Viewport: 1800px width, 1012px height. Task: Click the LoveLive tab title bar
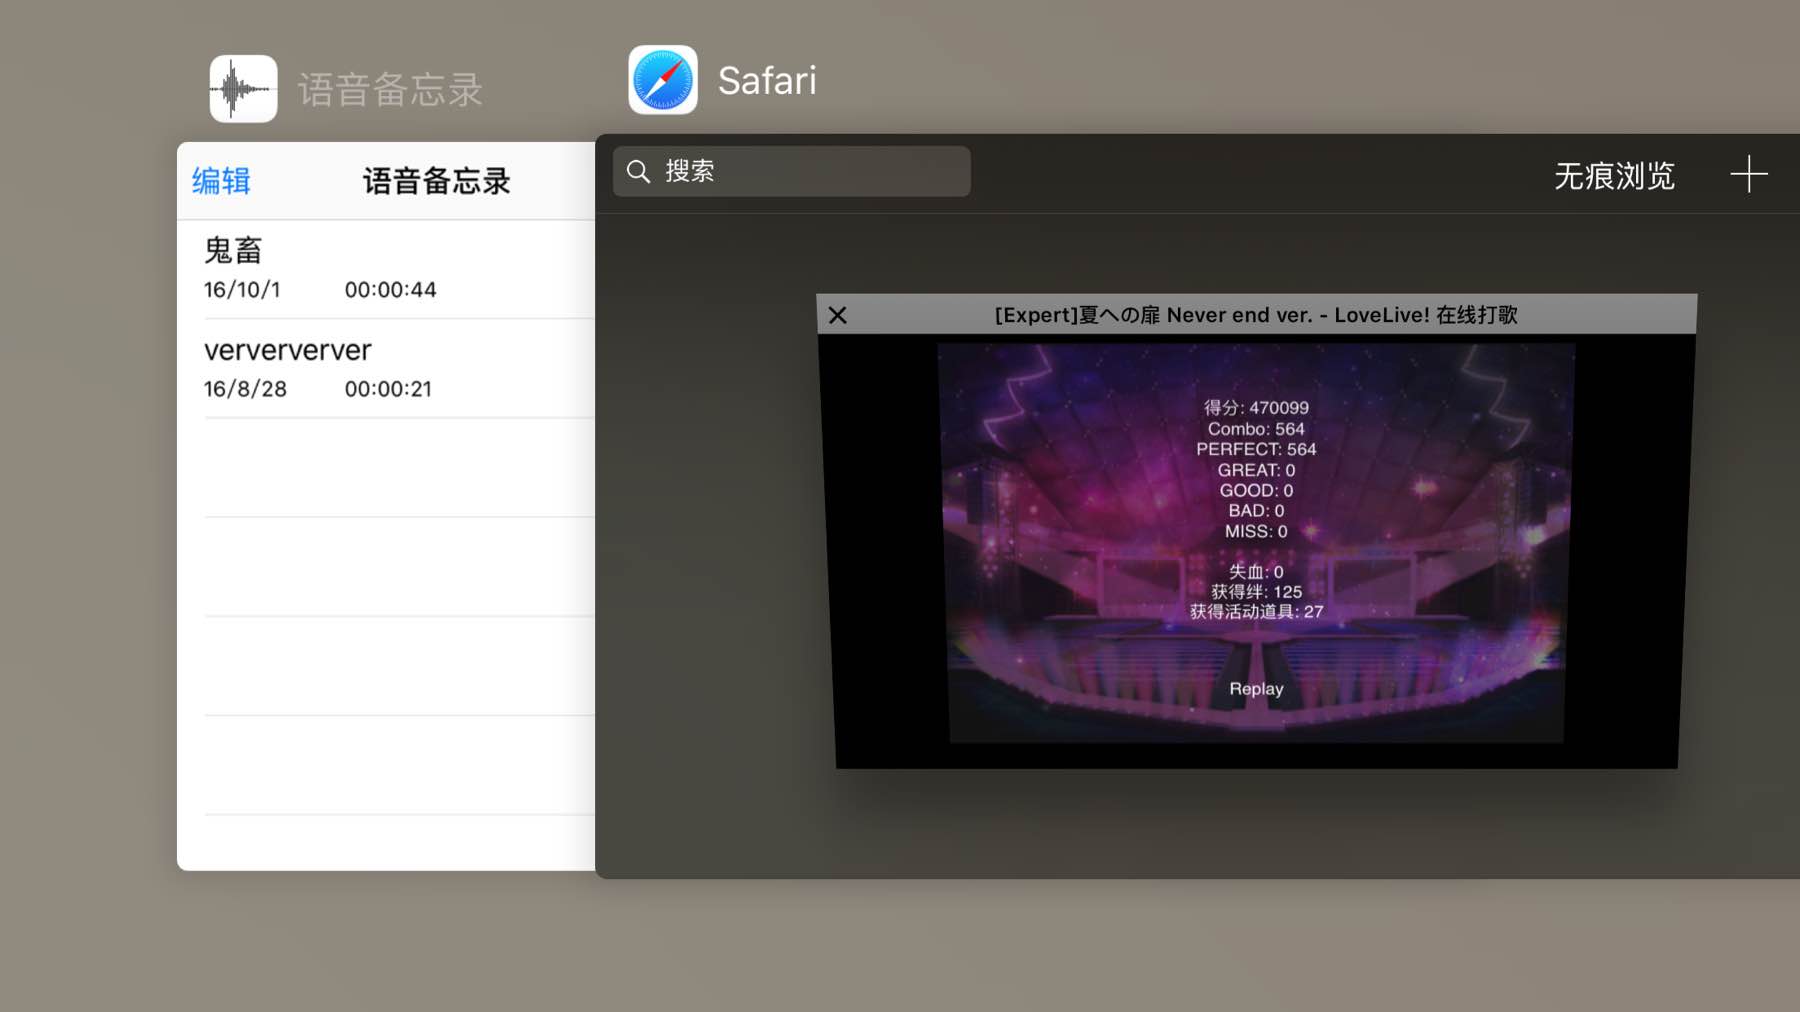pyautogui.click(x=1256, y=314)
